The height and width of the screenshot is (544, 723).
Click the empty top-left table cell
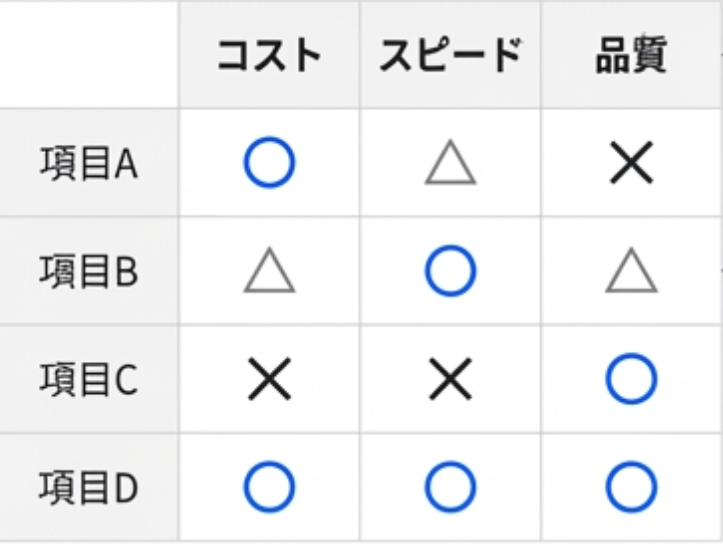[89, 54]
